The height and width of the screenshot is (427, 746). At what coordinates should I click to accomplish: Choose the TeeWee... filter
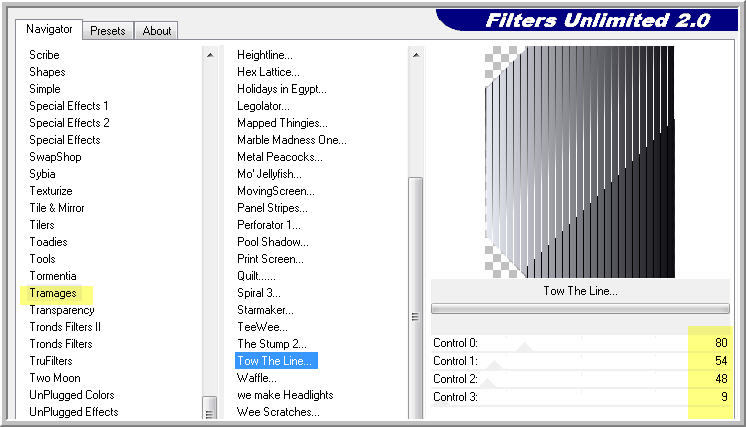pyautogui.click(x=262, y=327)
